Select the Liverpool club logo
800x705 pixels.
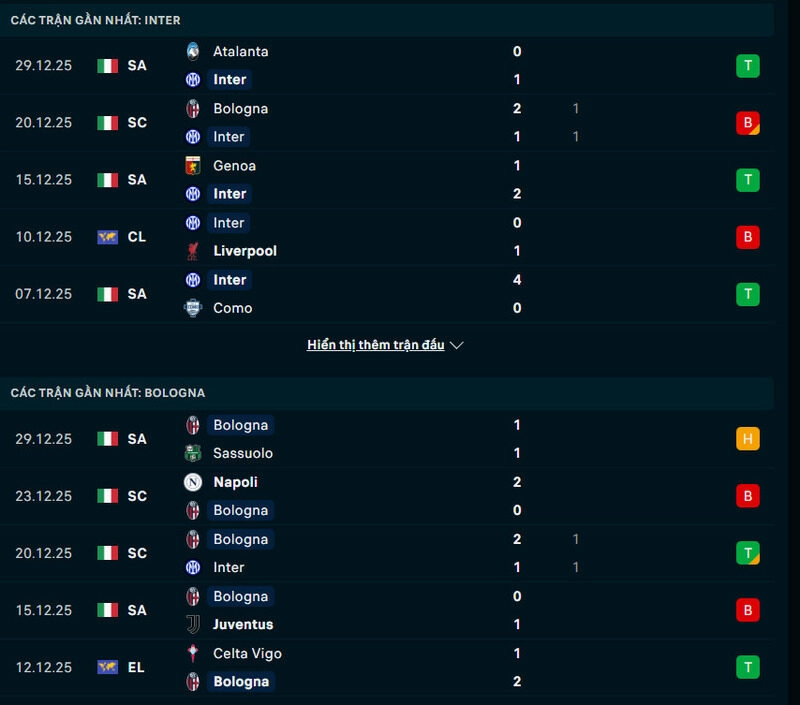[x=196, y=251]
